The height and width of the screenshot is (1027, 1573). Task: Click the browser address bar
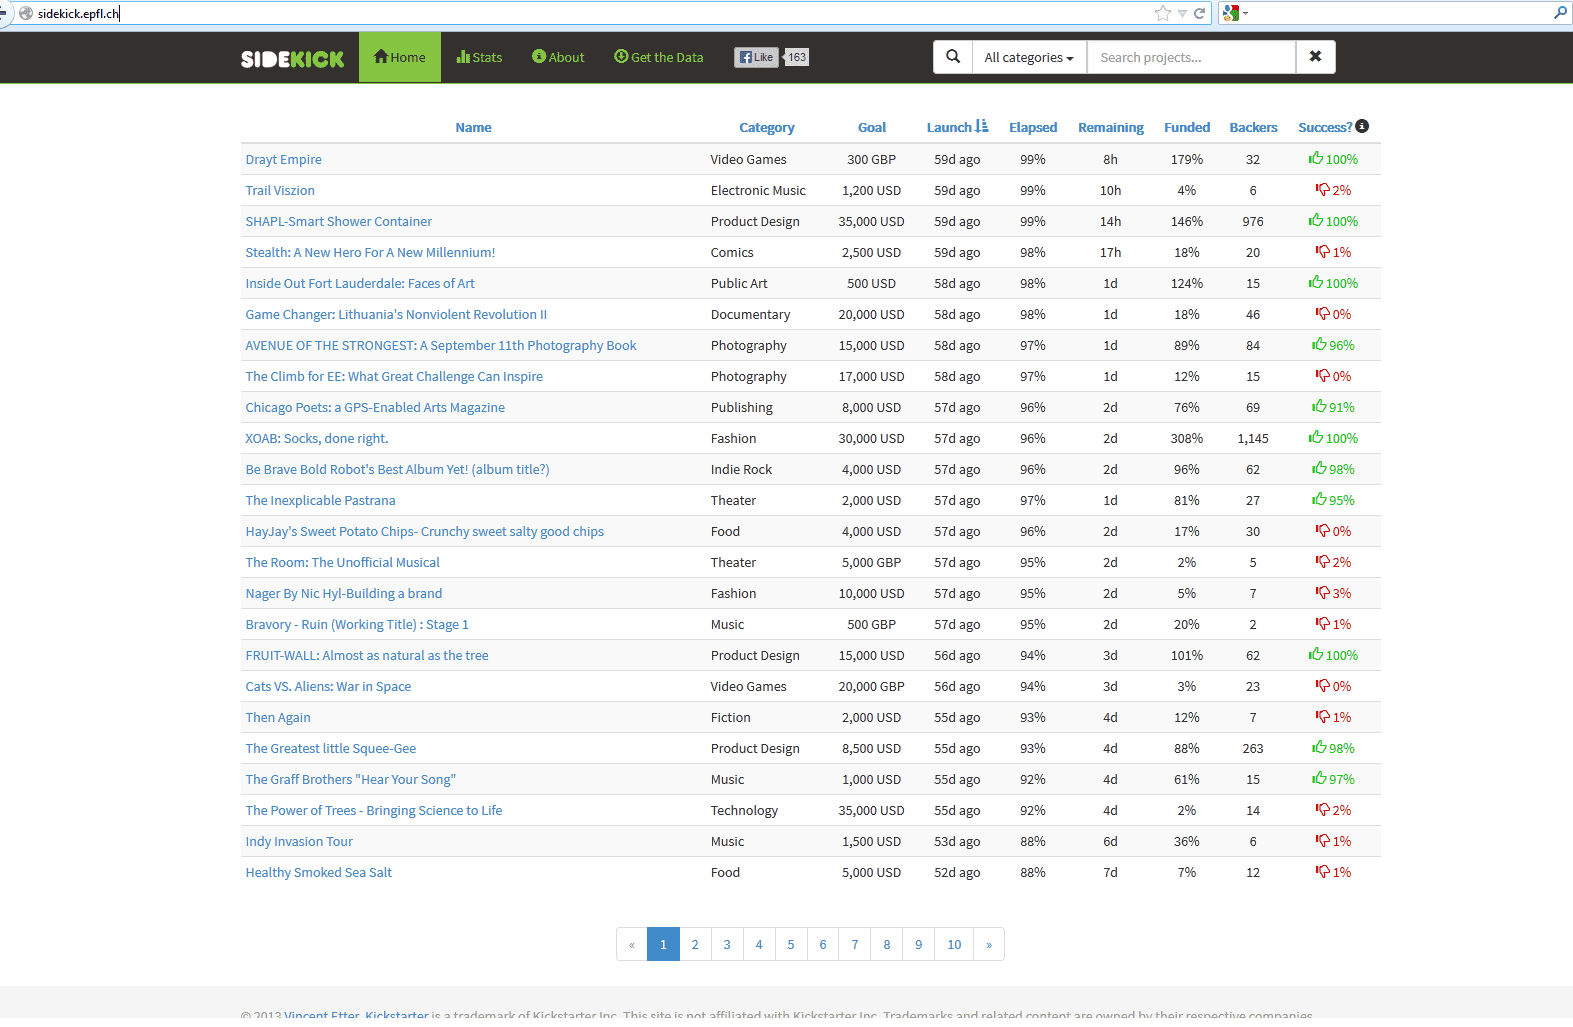tap(590, 13)
